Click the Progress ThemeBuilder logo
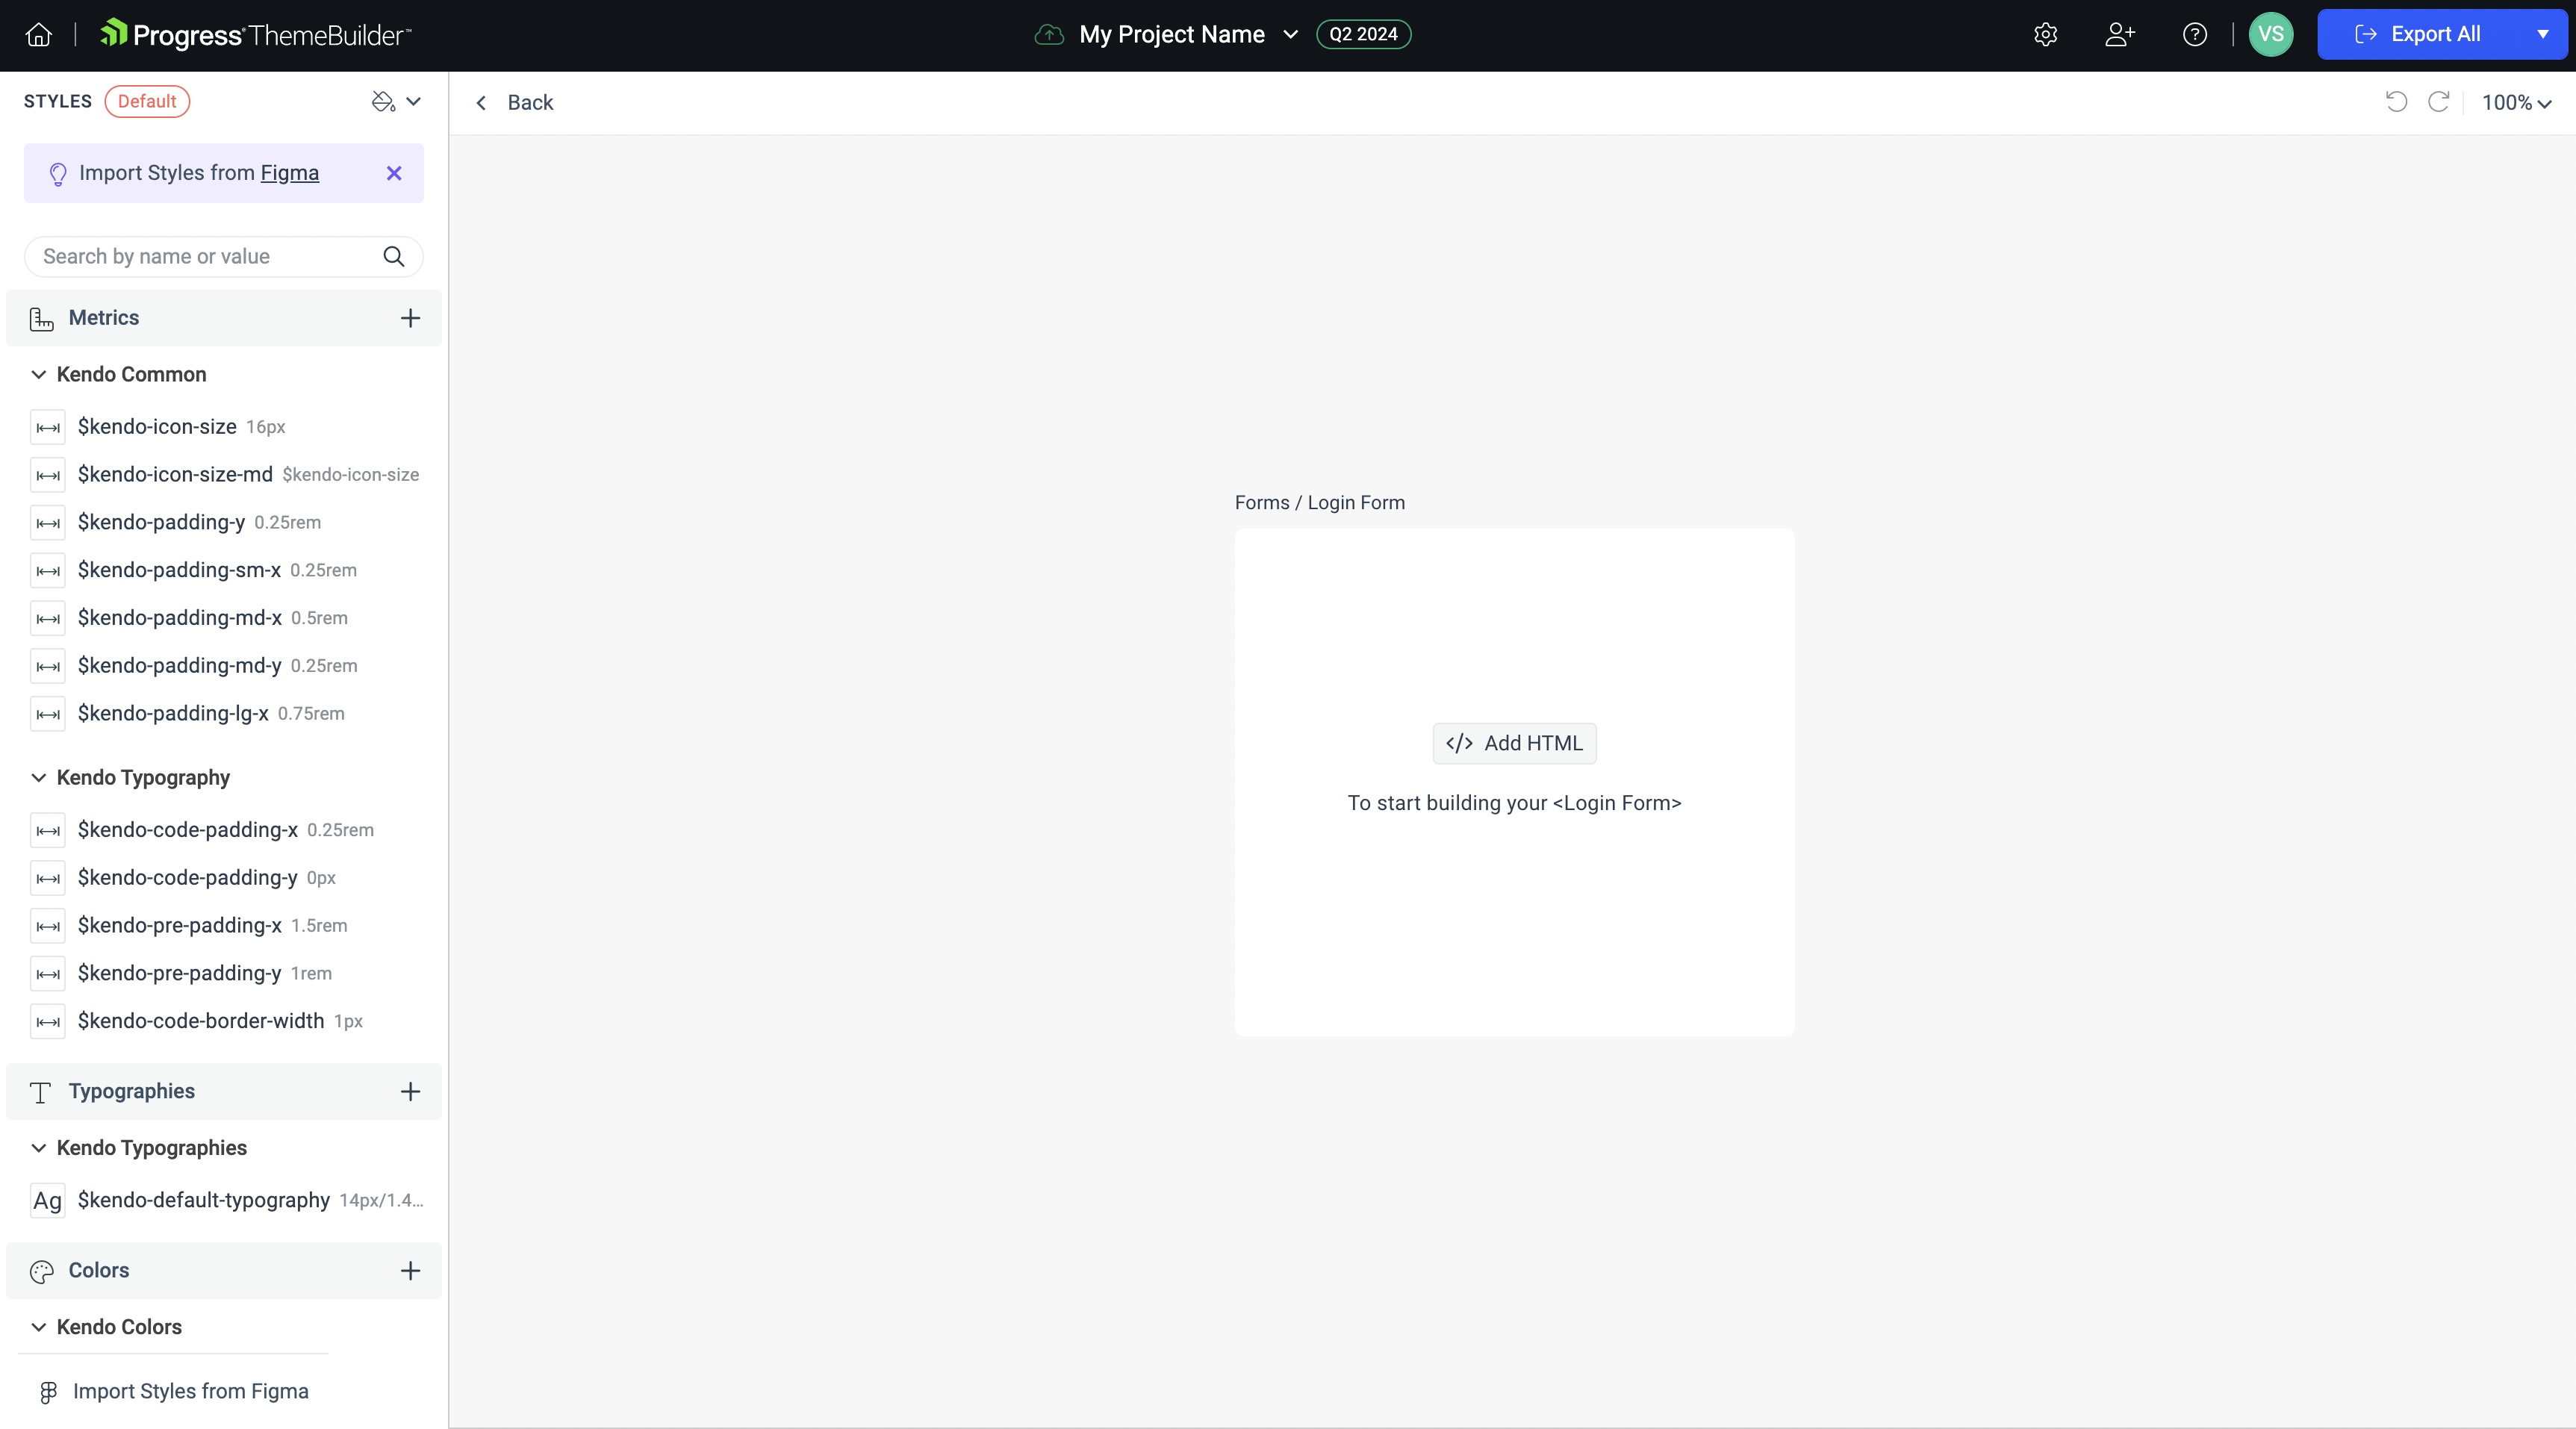 click(256, 35)
